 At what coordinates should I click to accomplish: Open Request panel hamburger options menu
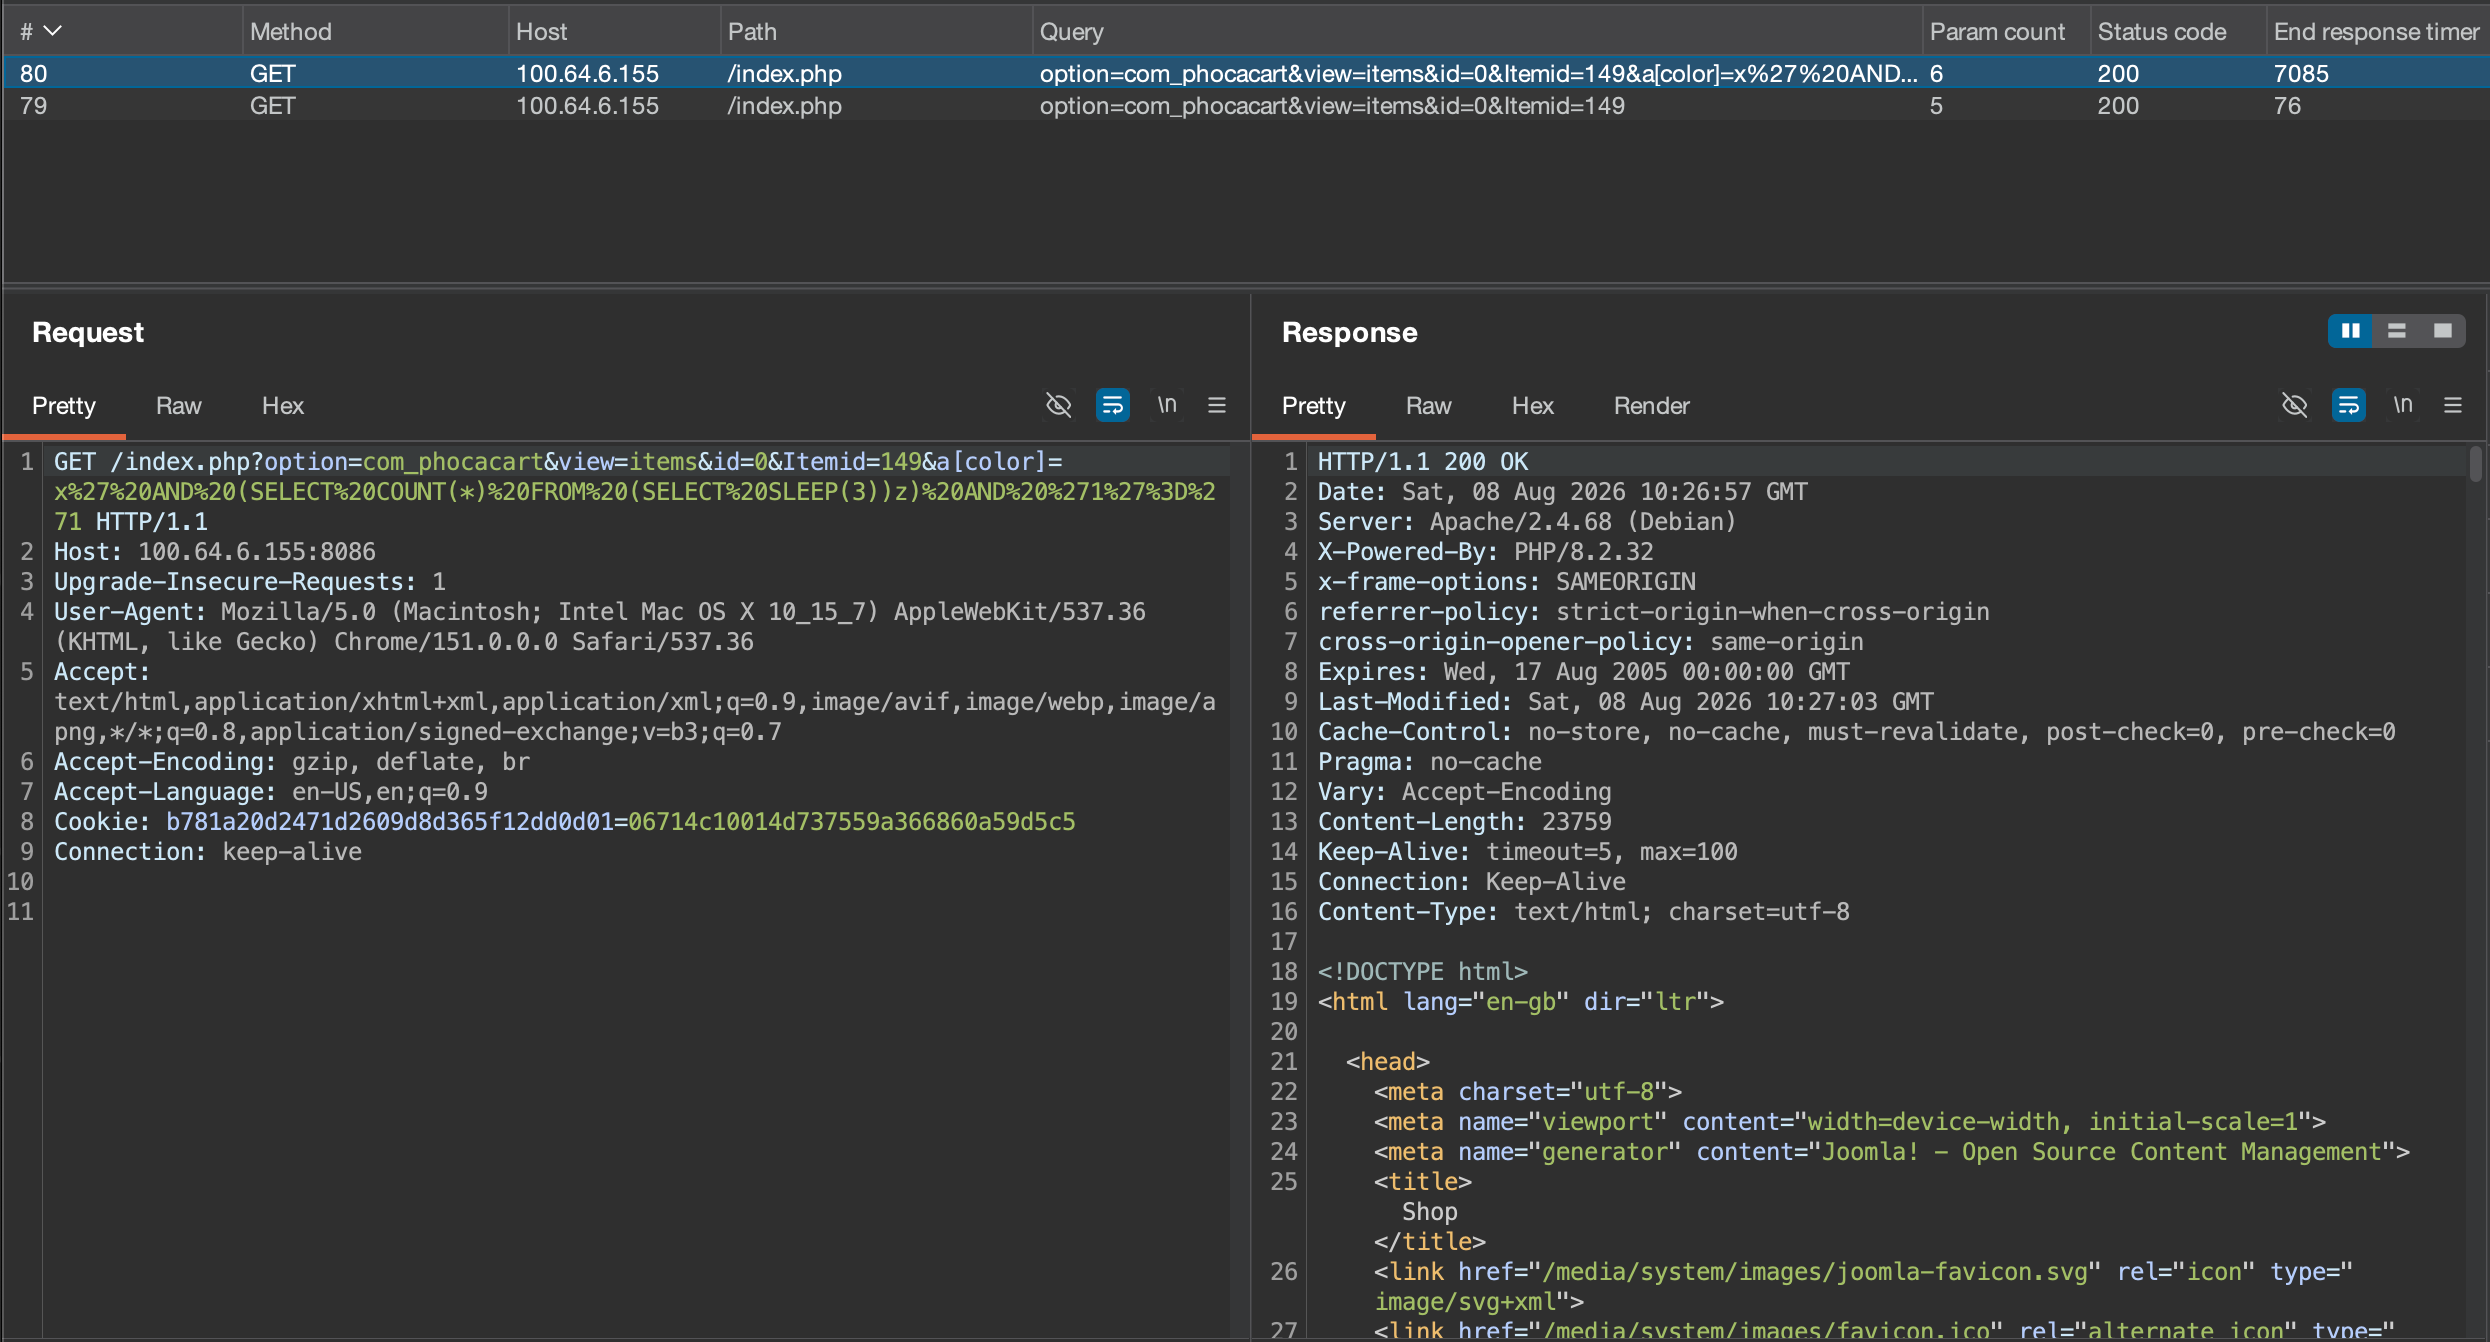click(x=1217, y=405)
